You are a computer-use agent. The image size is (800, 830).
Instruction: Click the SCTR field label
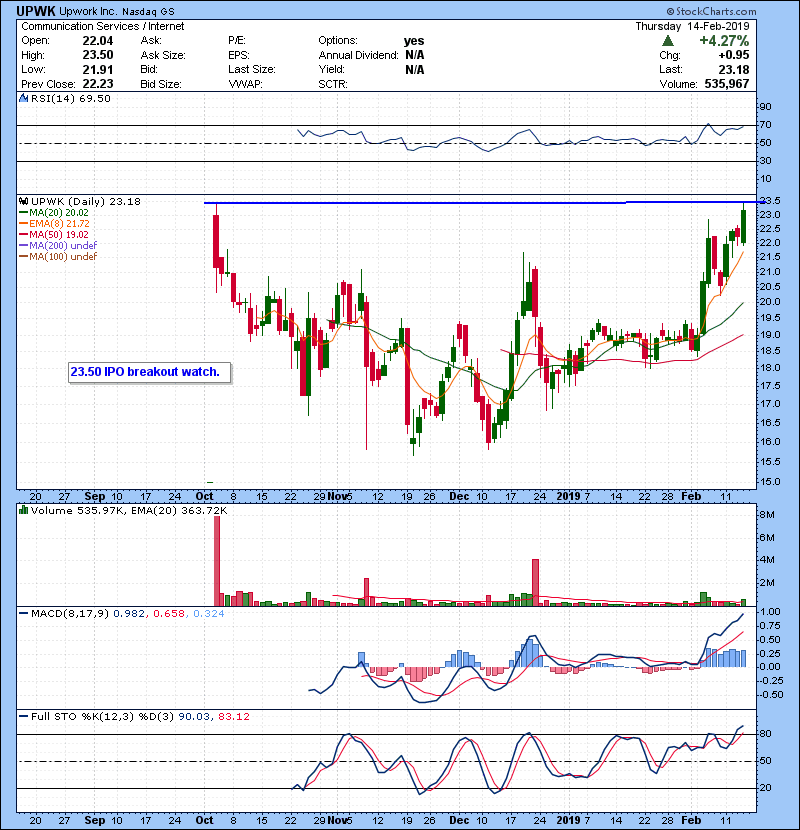[x=332, y=84]
